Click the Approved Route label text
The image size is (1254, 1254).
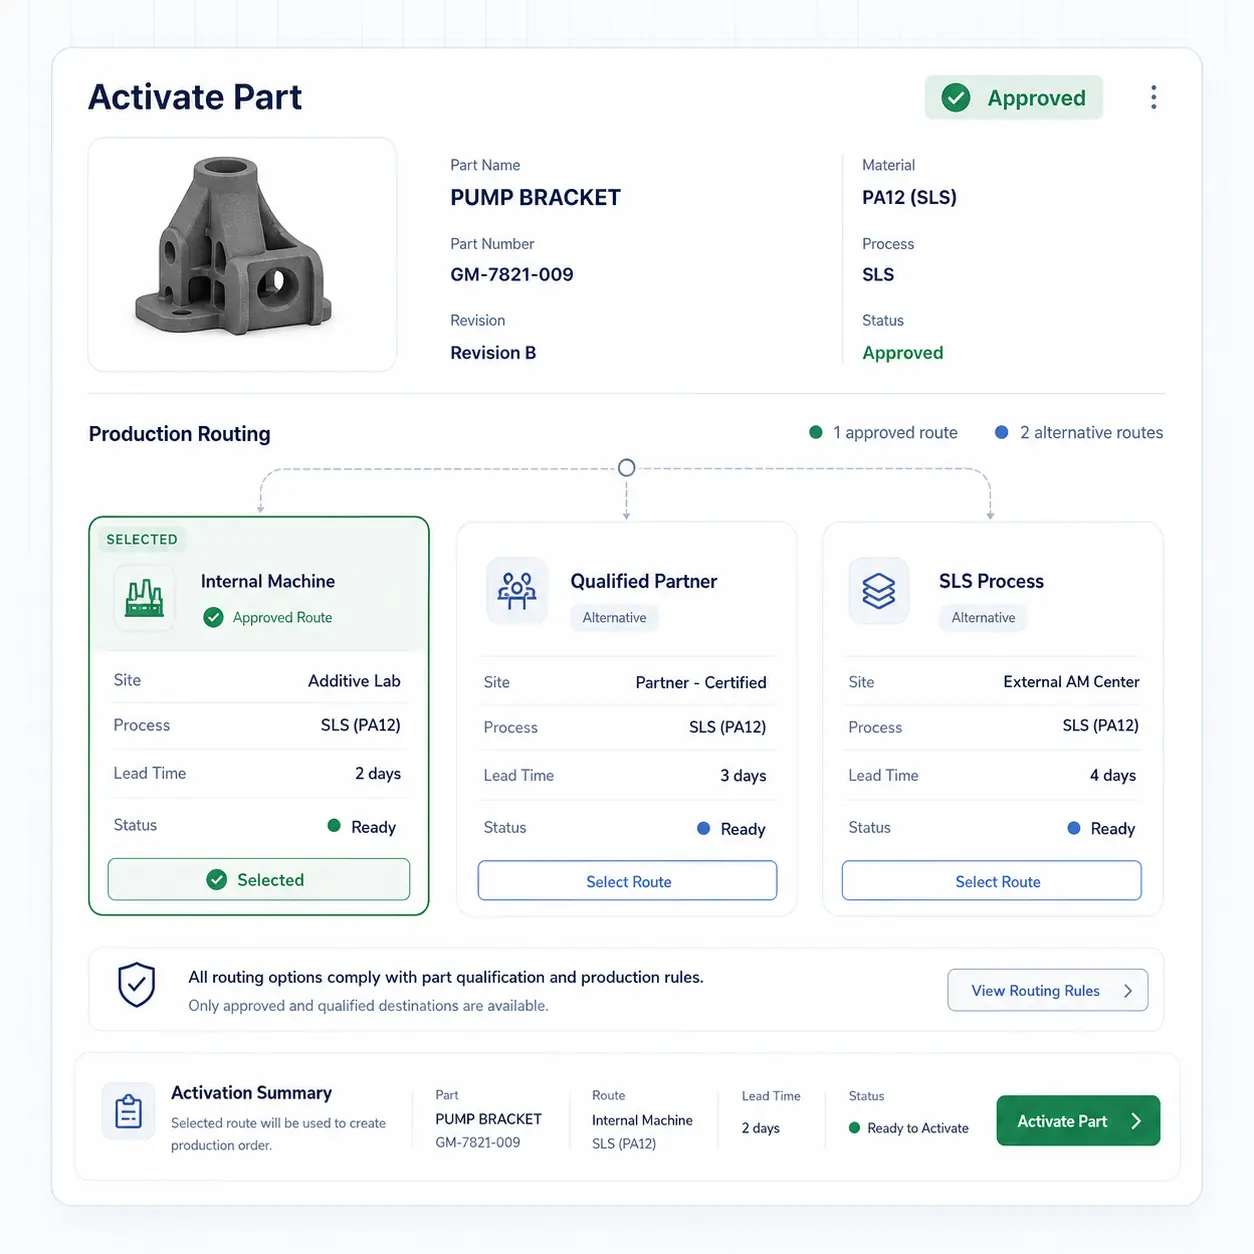(x=282, y=618)
